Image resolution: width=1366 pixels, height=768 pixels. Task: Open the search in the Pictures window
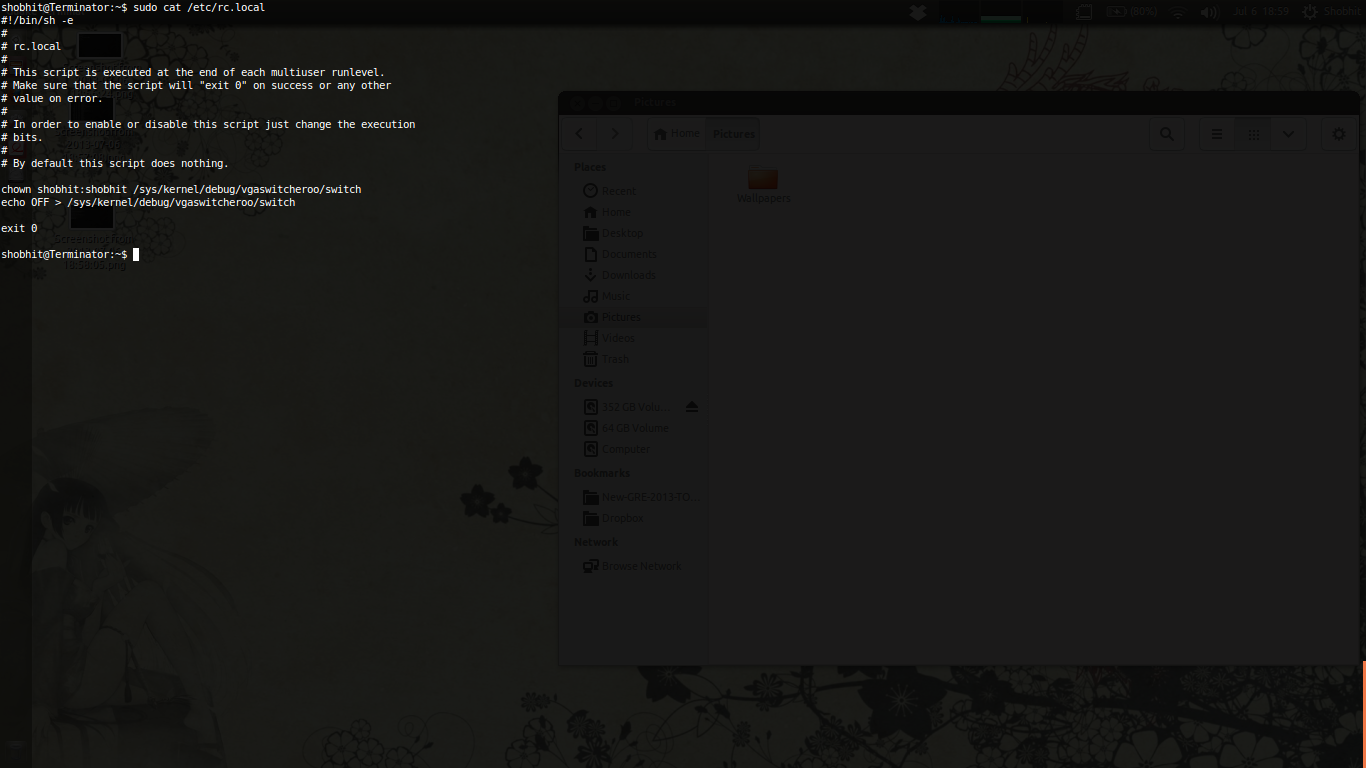coord(1167,133)
